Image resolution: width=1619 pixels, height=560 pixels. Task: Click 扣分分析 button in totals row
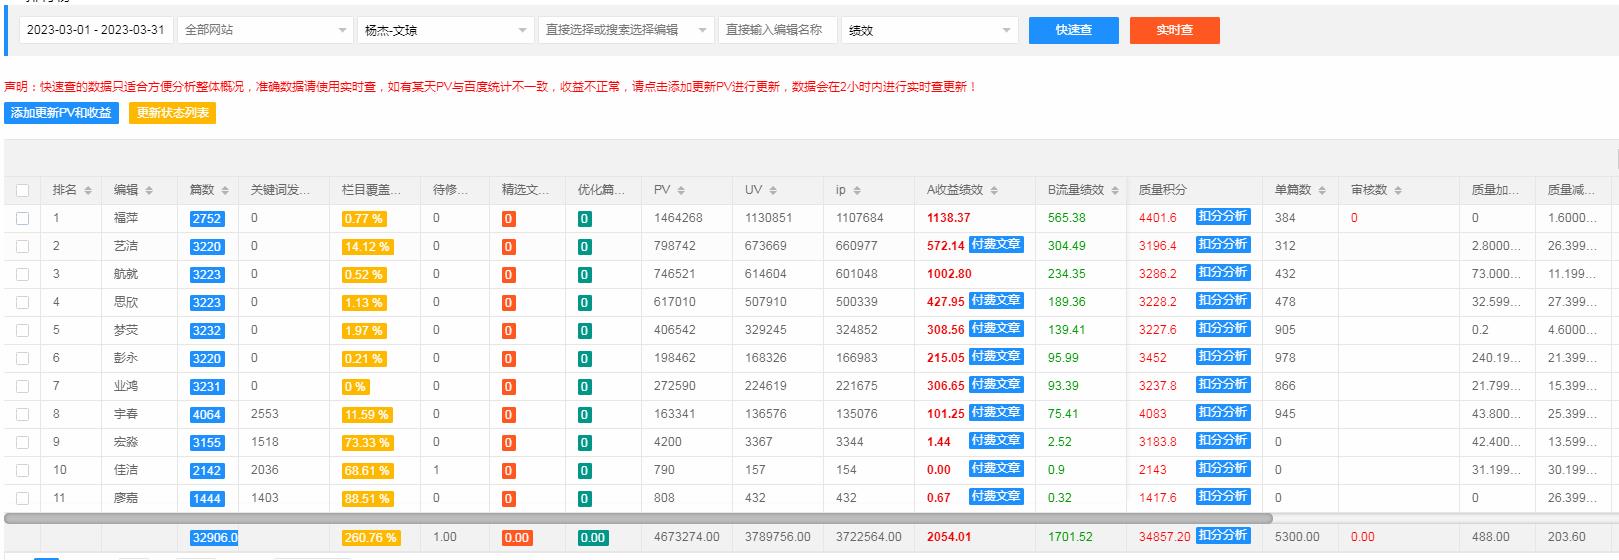[x=1223, y=535]
